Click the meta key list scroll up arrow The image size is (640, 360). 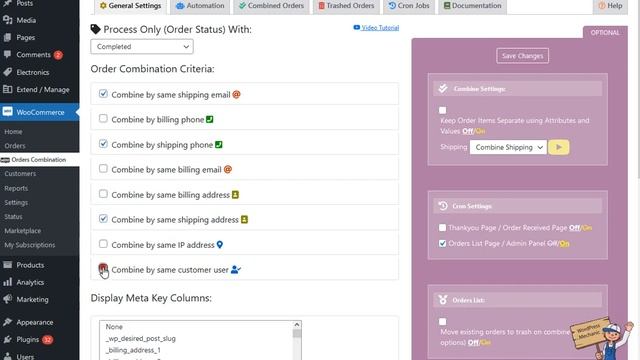[x=297, y=325]
